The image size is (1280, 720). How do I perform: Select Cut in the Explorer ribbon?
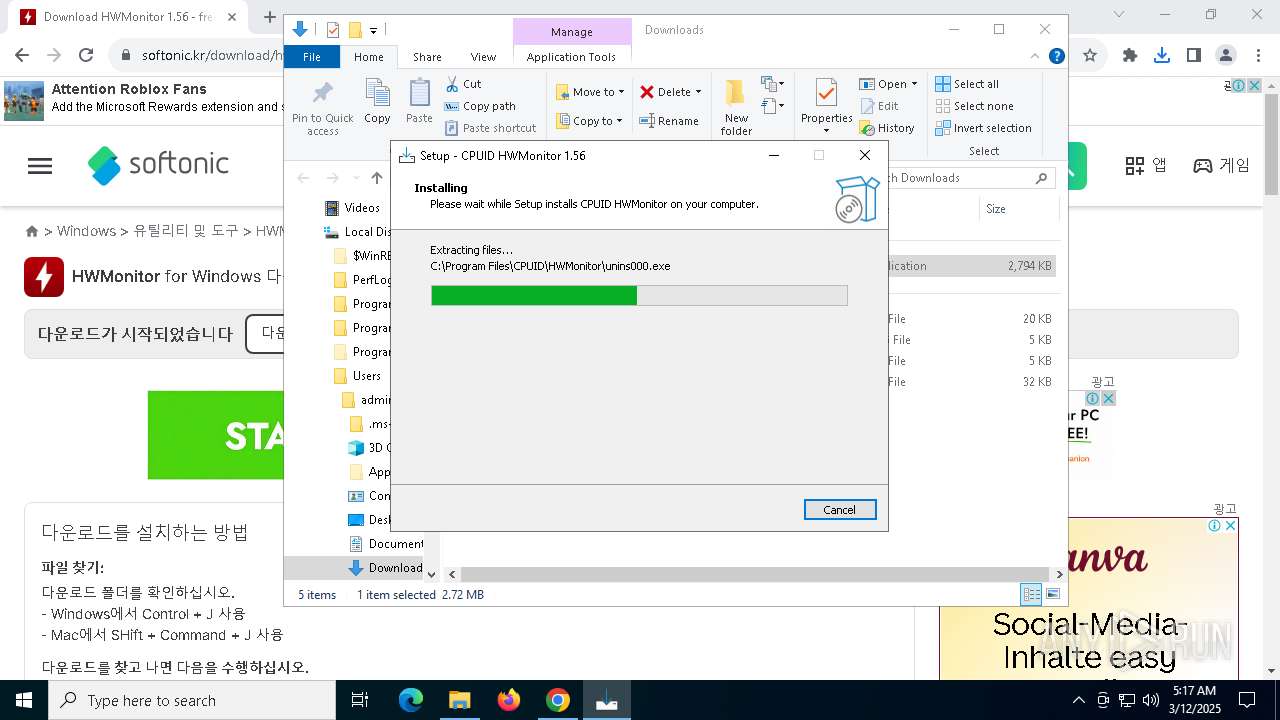(463, 84)
